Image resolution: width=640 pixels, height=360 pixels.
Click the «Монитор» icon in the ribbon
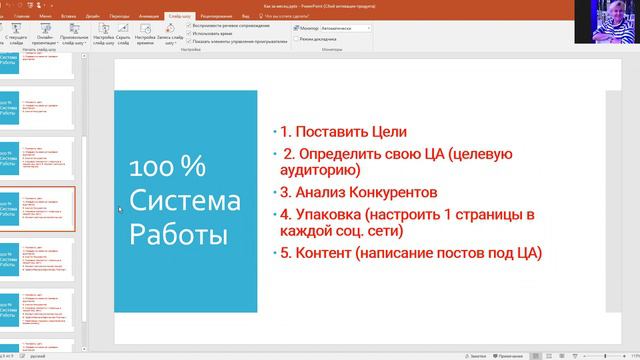[296, 28]
